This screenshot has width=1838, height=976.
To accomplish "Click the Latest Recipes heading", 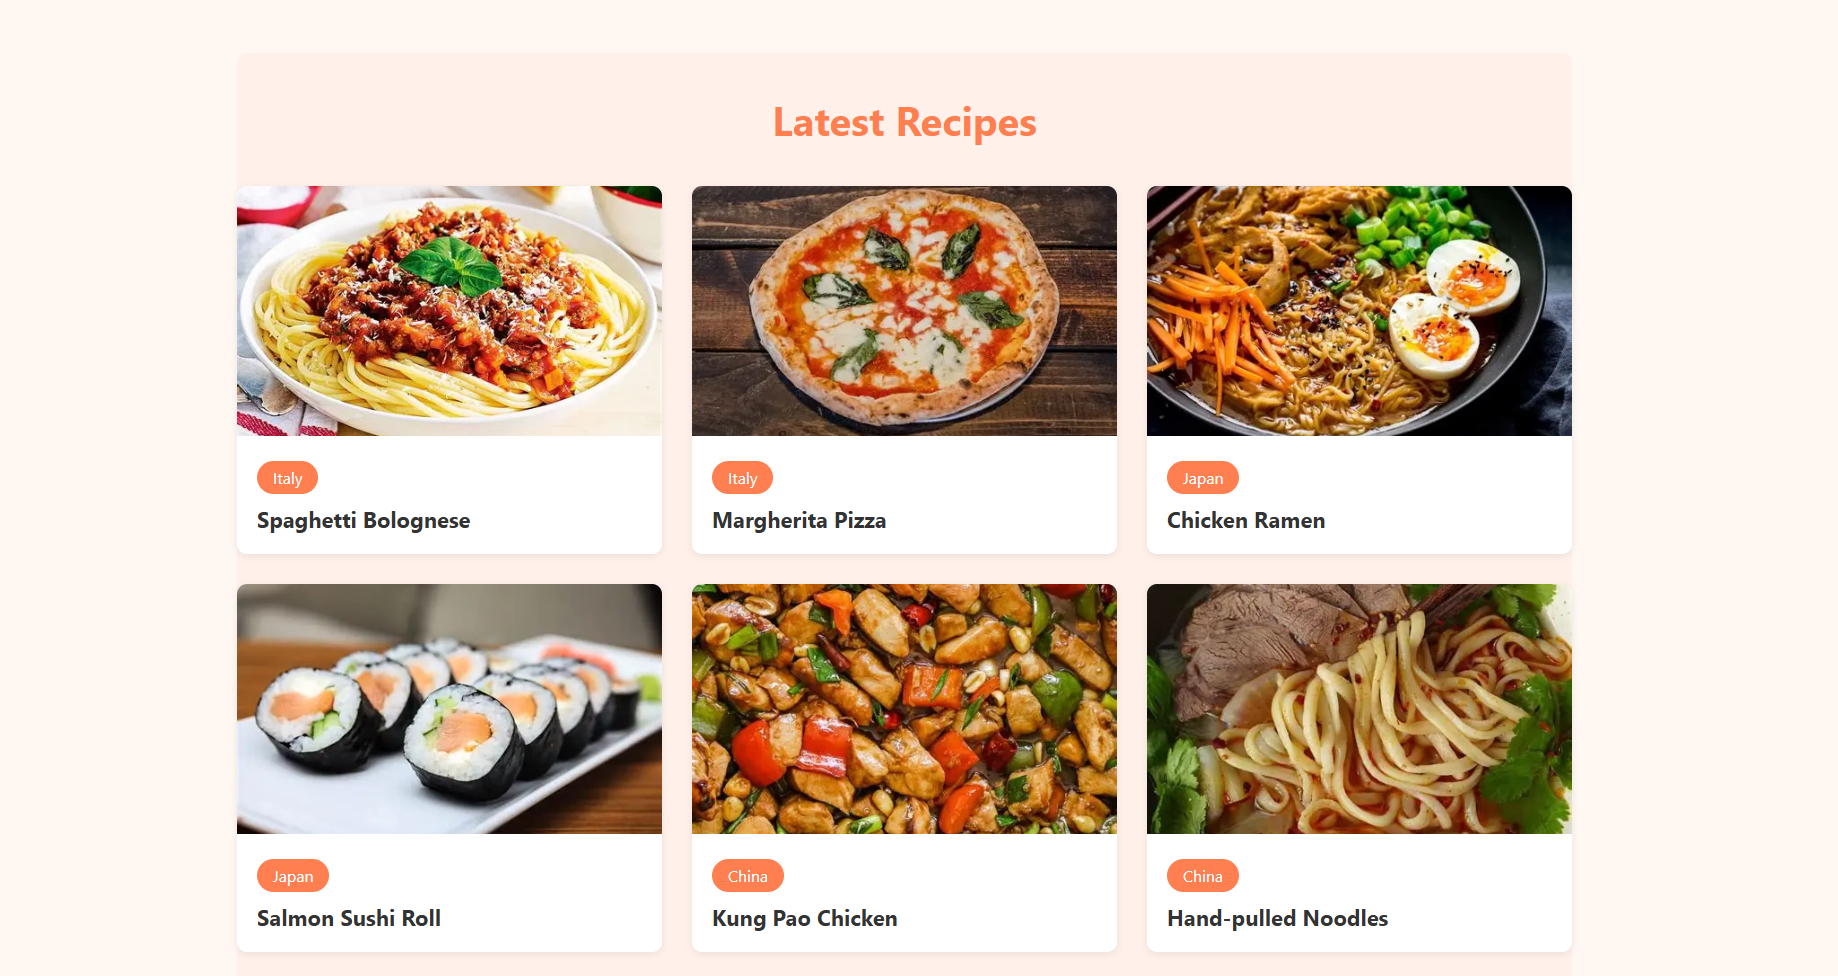I will (904, 123).
